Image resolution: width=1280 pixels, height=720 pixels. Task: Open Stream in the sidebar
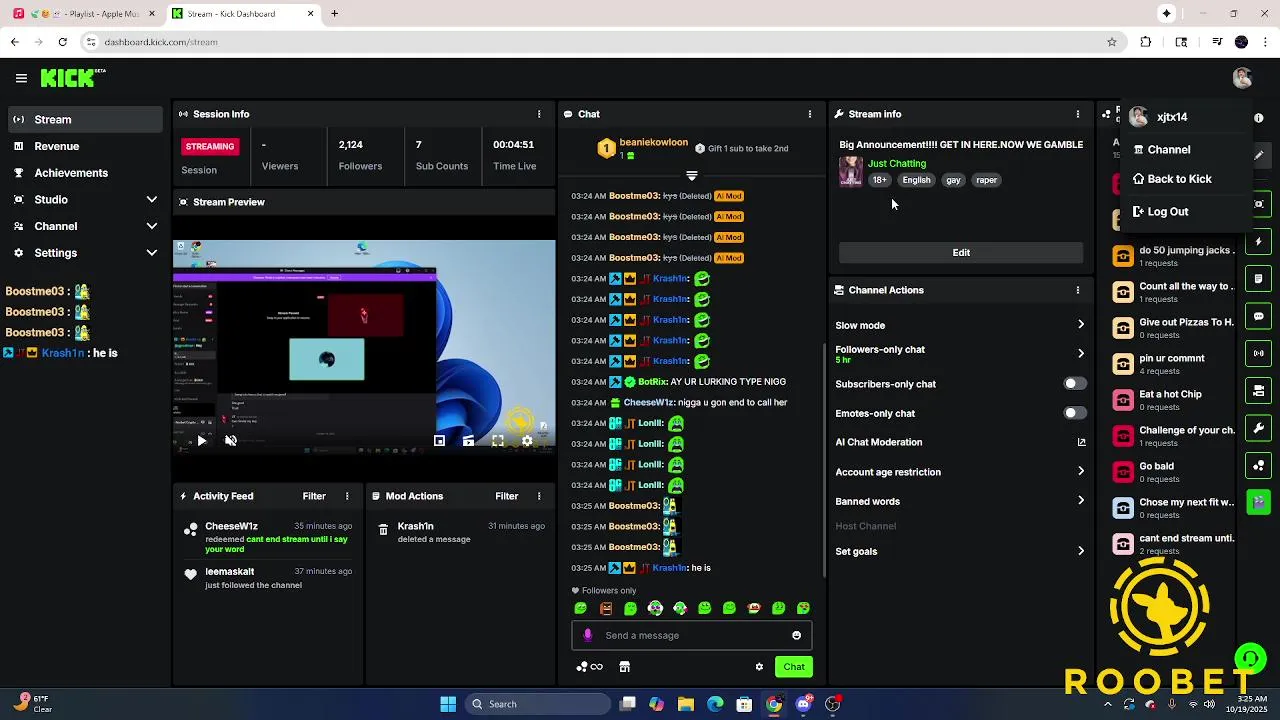click(86, 120)
